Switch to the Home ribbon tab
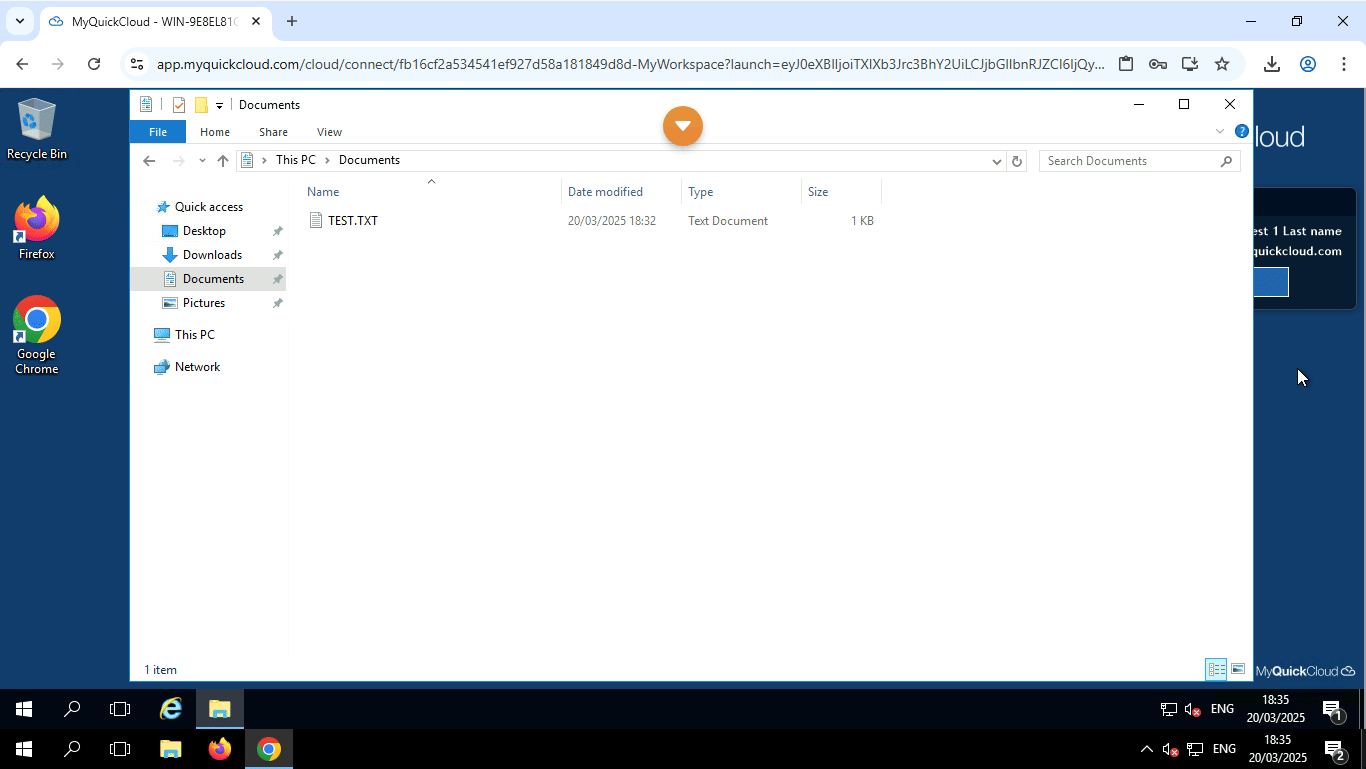The height and width of the screenshot is (769, 1366). click(215, 132)
